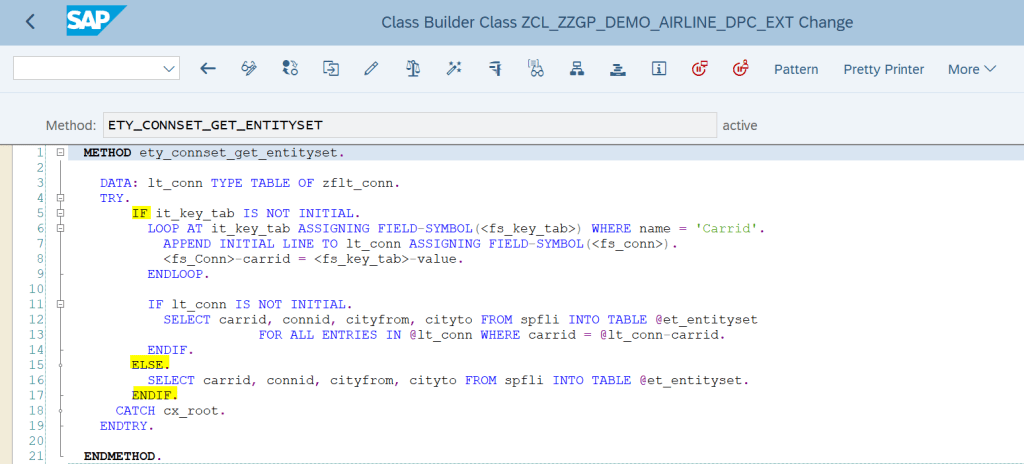Click the Pattern button
This screenshot has width=1024, height=464.
796,69
